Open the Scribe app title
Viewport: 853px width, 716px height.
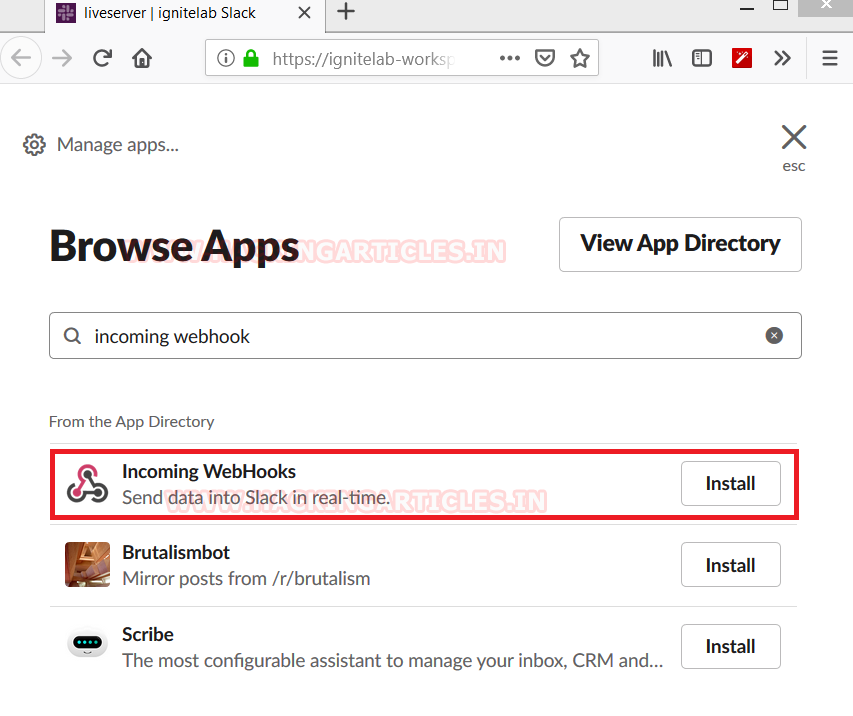point(147,634)
